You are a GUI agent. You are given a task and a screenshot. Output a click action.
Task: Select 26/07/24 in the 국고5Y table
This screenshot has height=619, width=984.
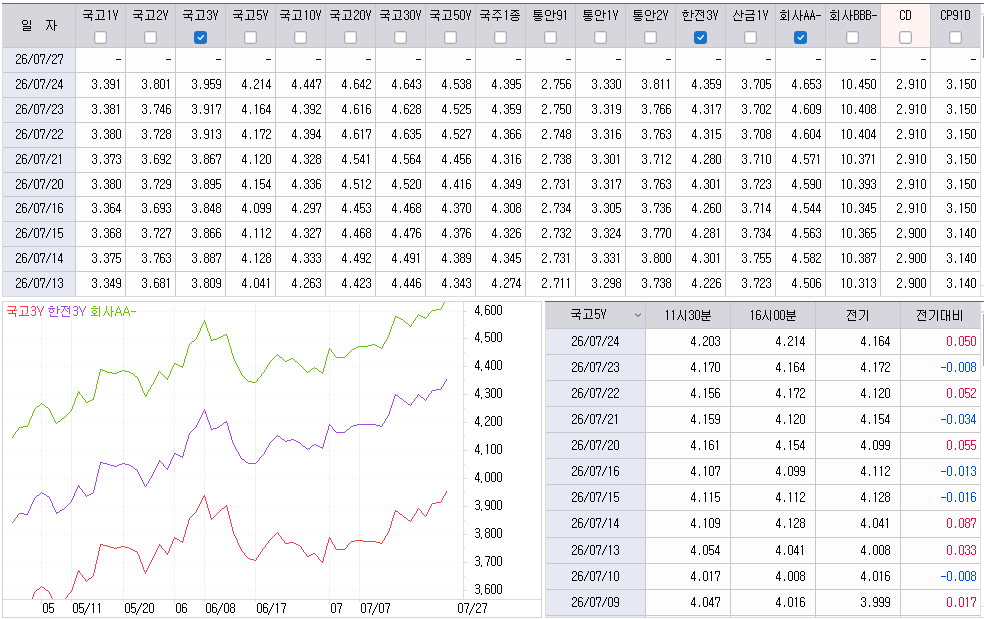[x=595, y=342]
